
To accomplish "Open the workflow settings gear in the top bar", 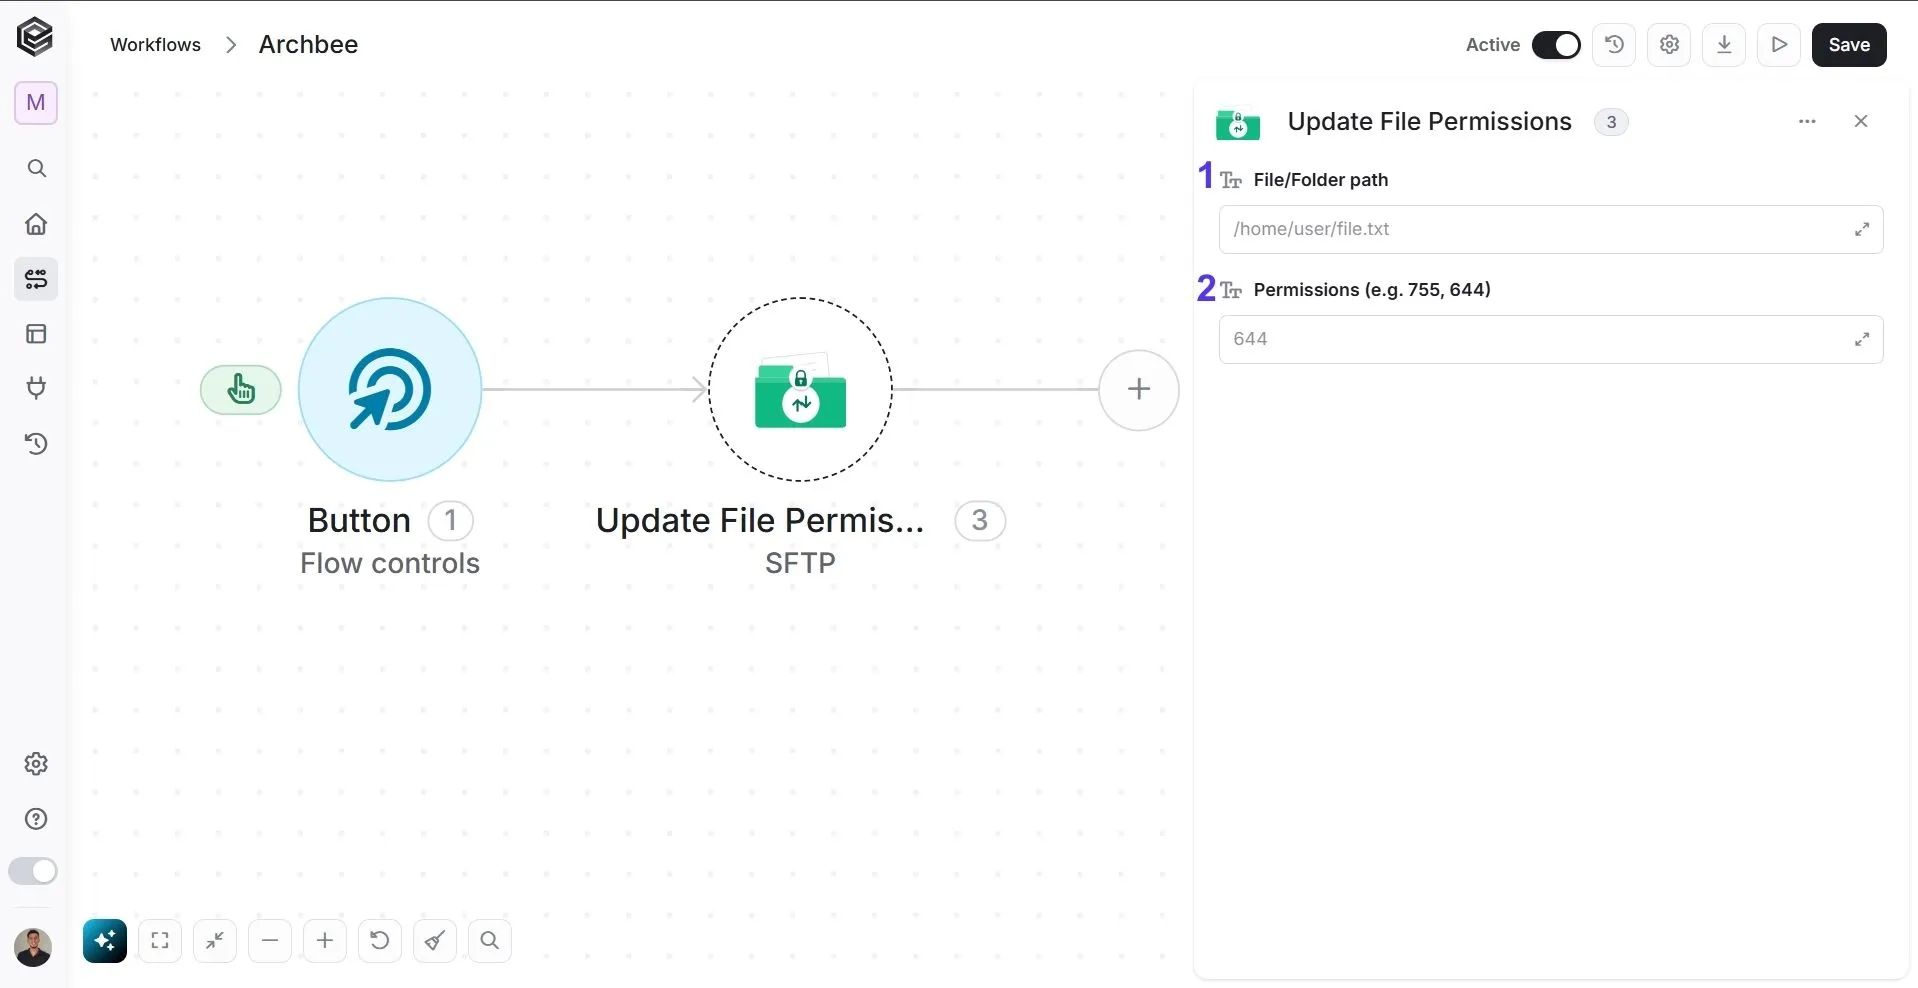I will 1669,45.
